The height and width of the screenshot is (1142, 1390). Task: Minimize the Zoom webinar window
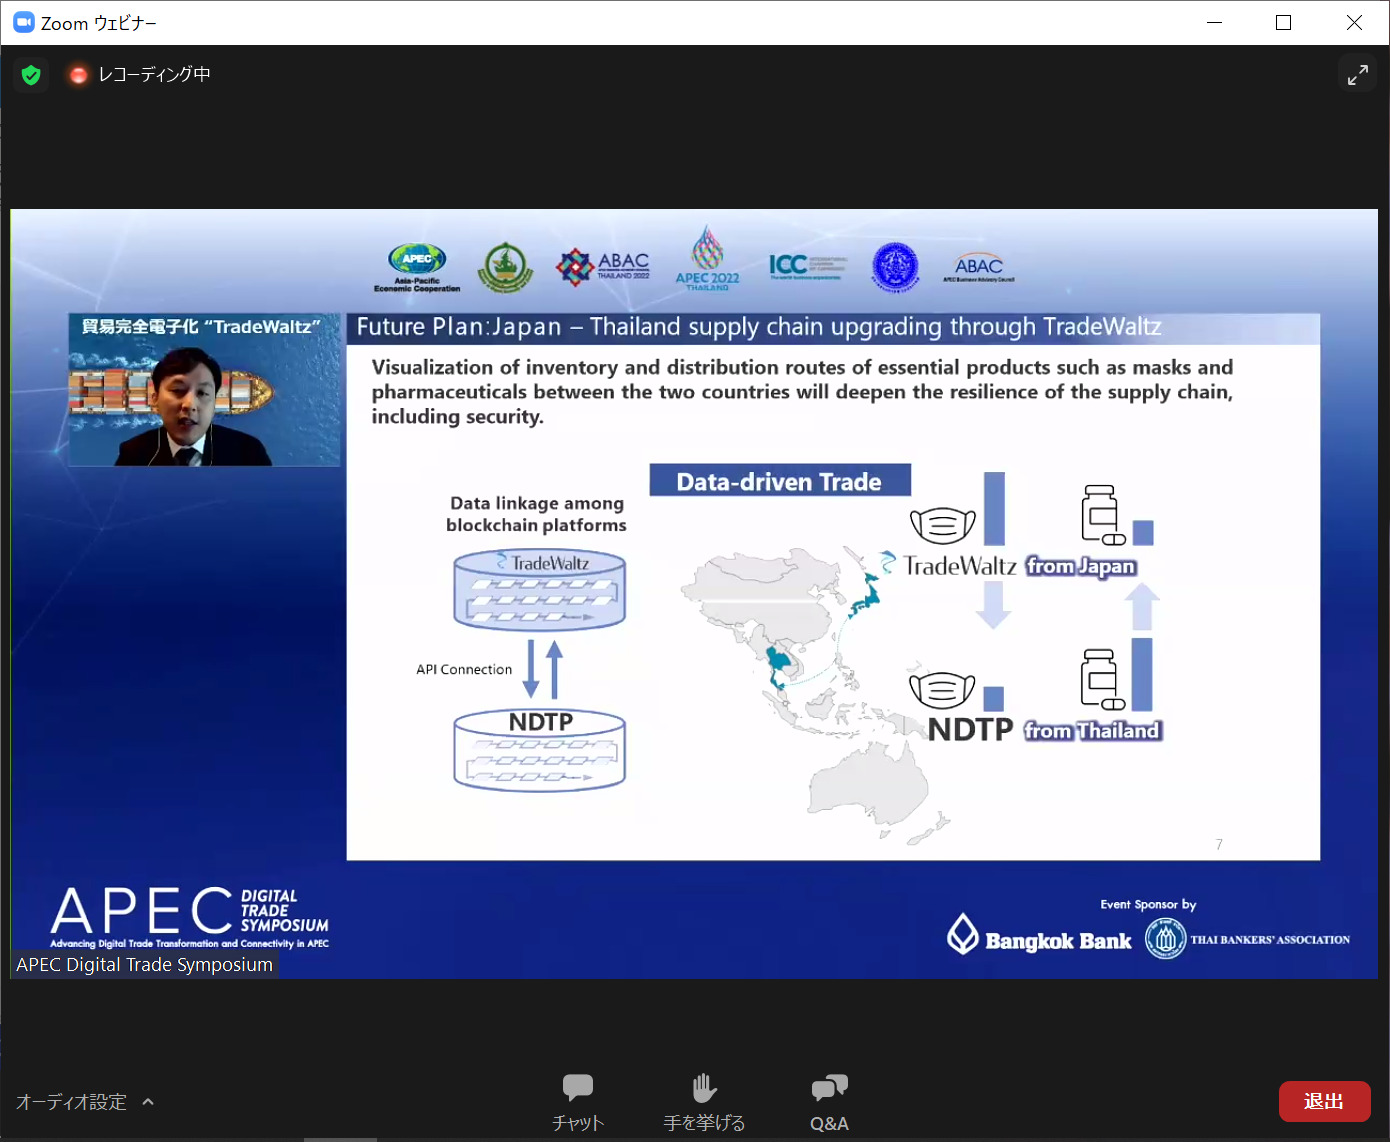point(1215,22)
